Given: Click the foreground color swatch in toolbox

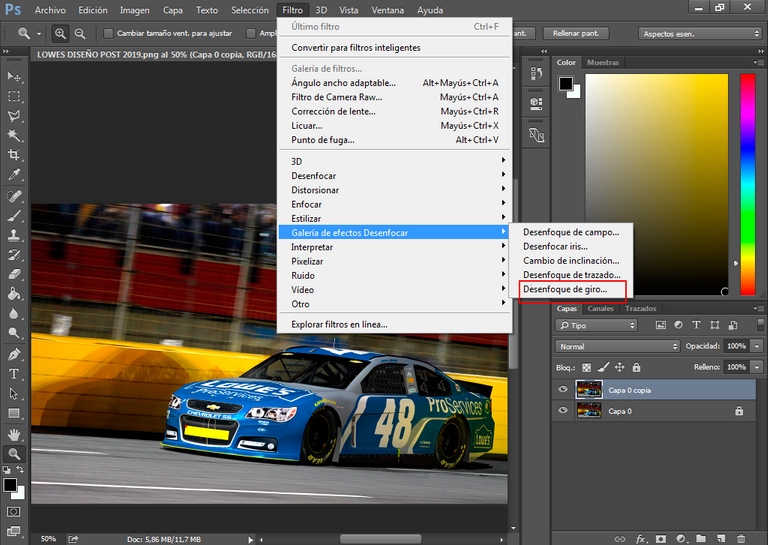Looking at the screenshot, I should (10, 485).
